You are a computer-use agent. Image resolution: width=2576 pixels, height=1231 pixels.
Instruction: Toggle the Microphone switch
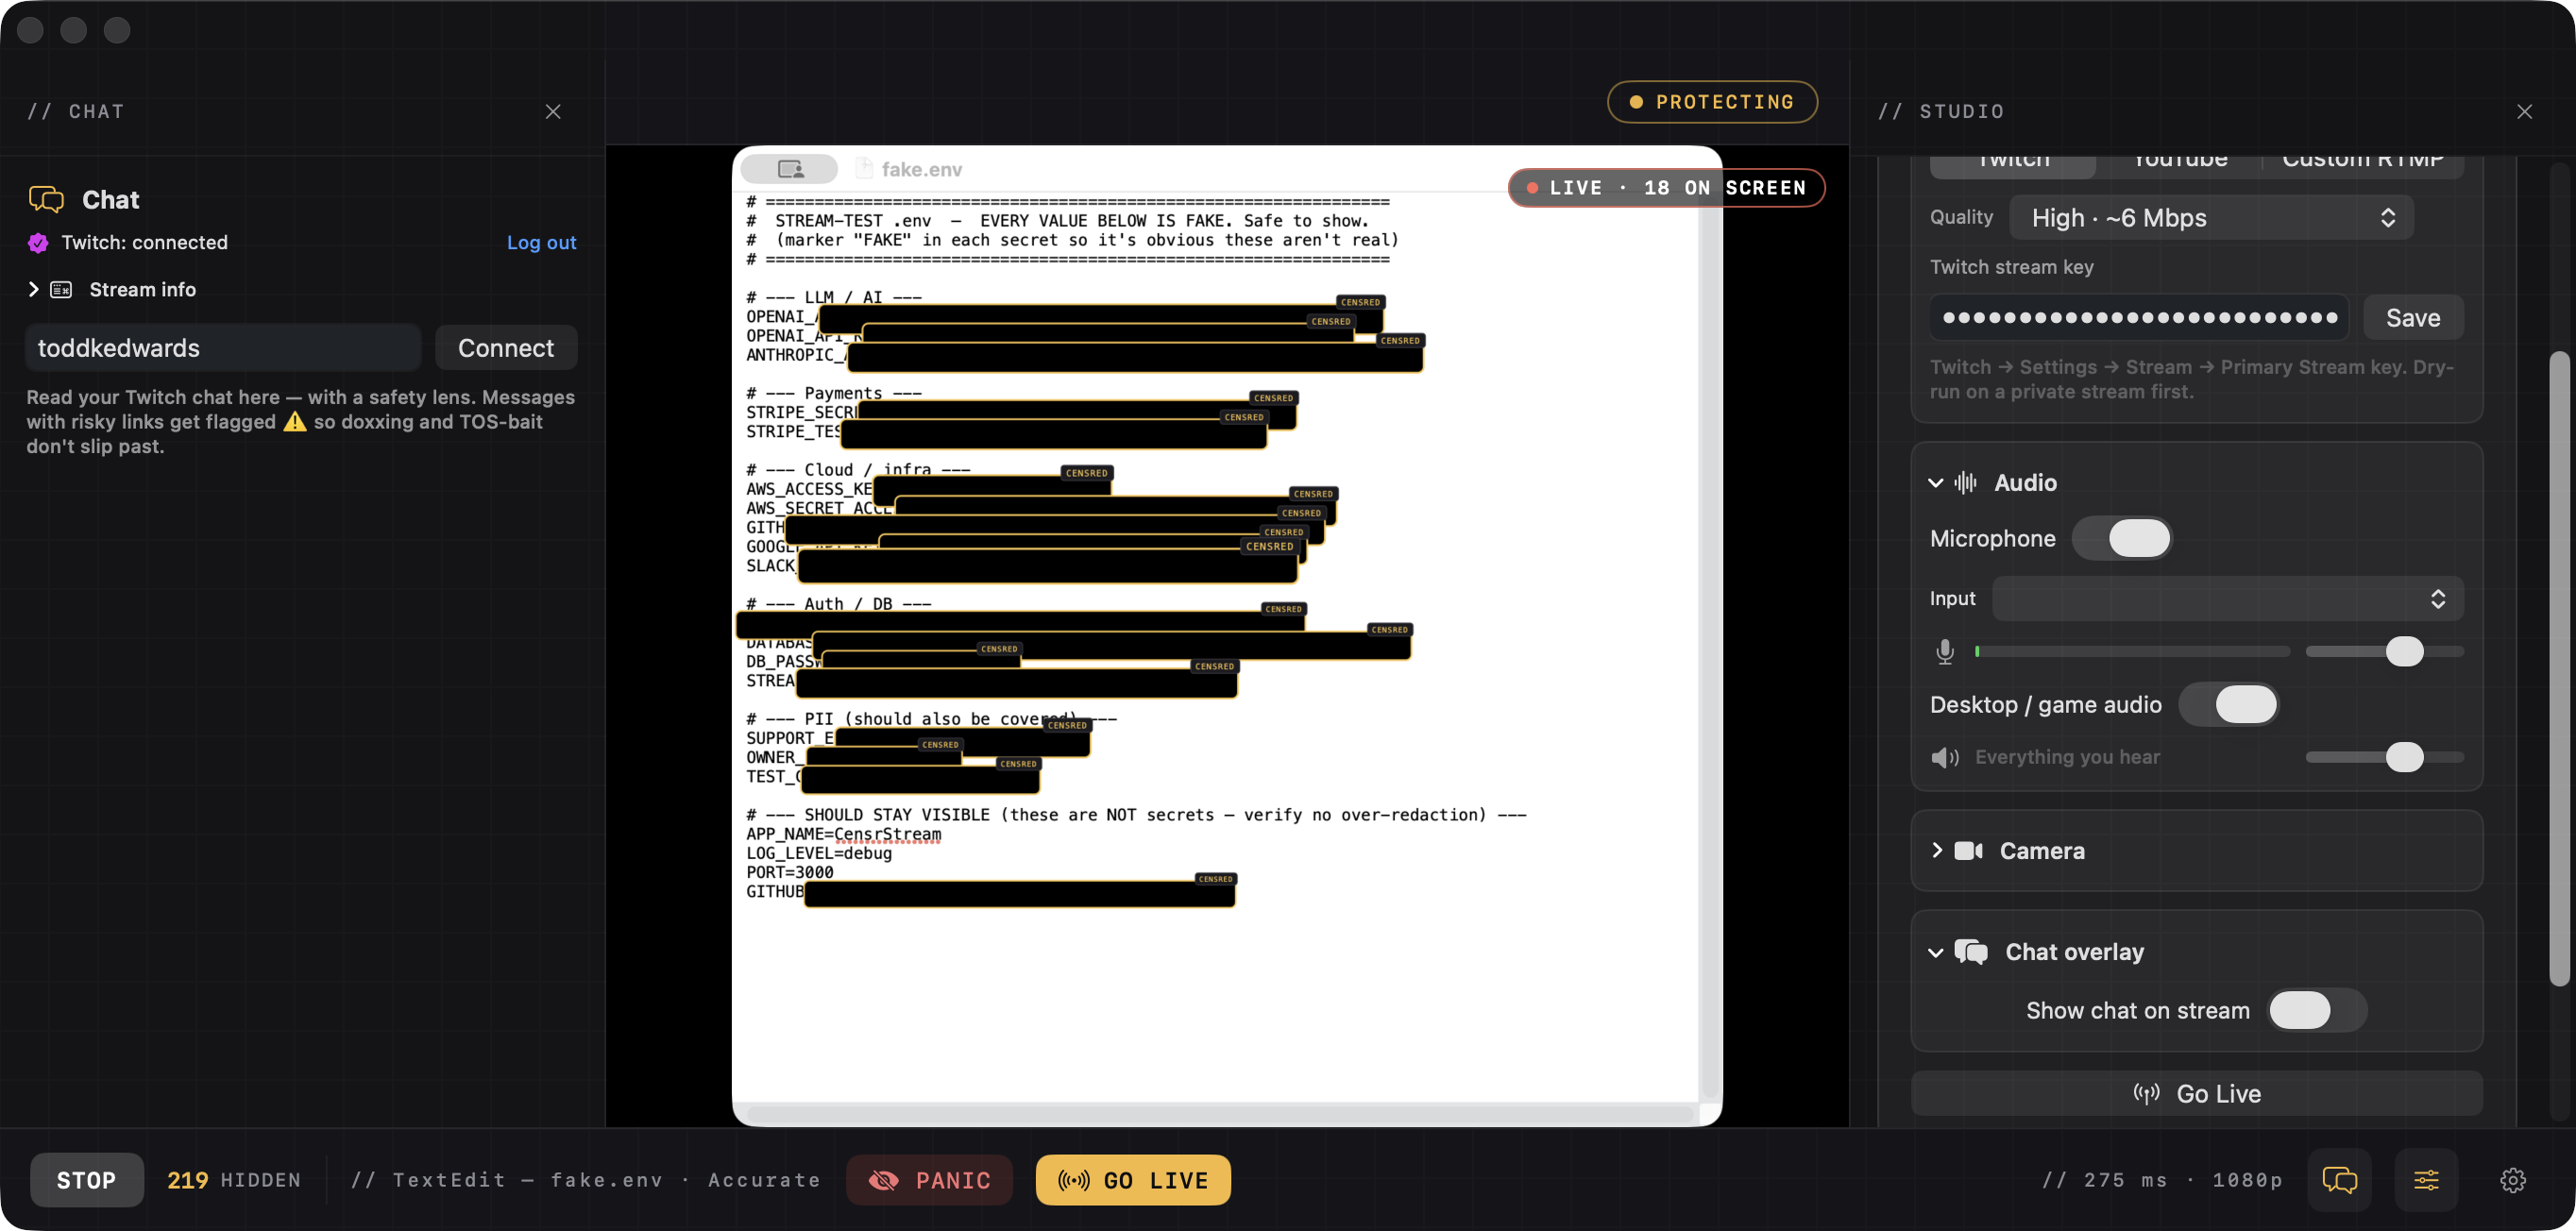pos(2121,539)
